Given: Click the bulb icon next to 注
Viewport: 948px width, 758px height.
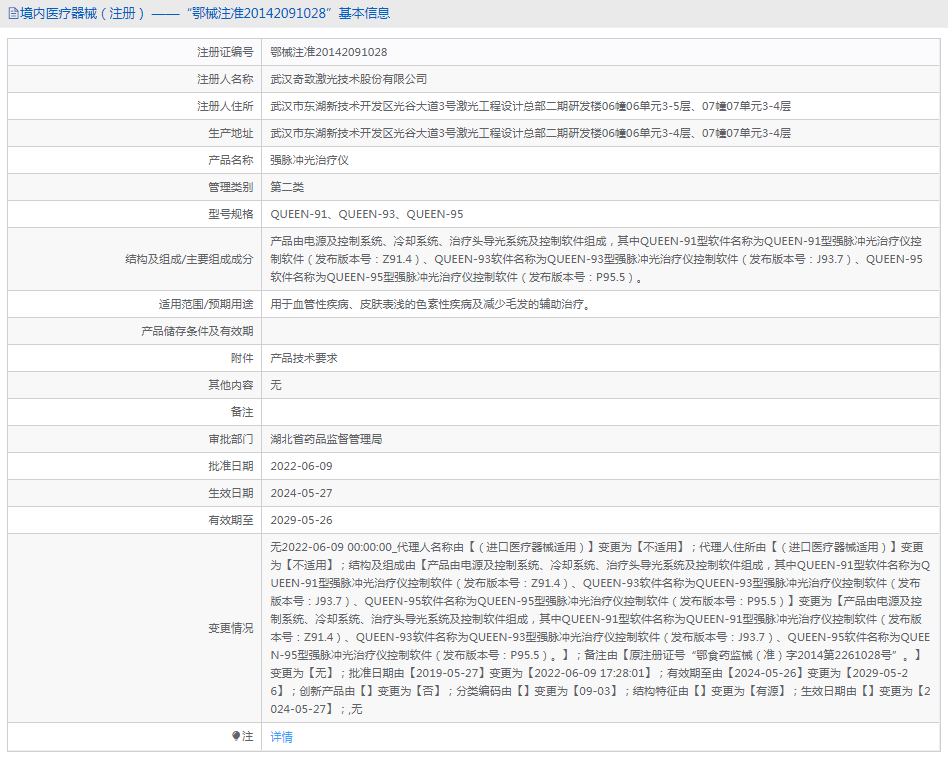Looking at the screenshot, I should [x=236, y=736].
